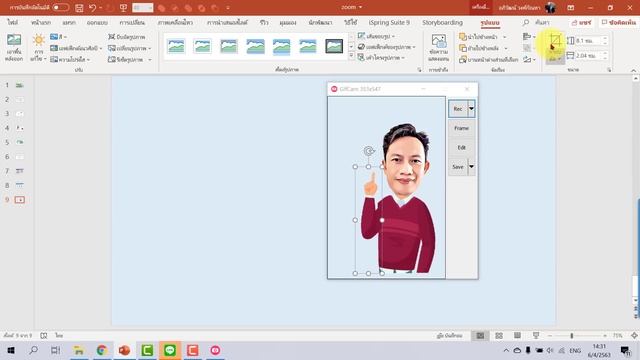
Task: Switch to Normal view in status bar
Action: (480, 336)
